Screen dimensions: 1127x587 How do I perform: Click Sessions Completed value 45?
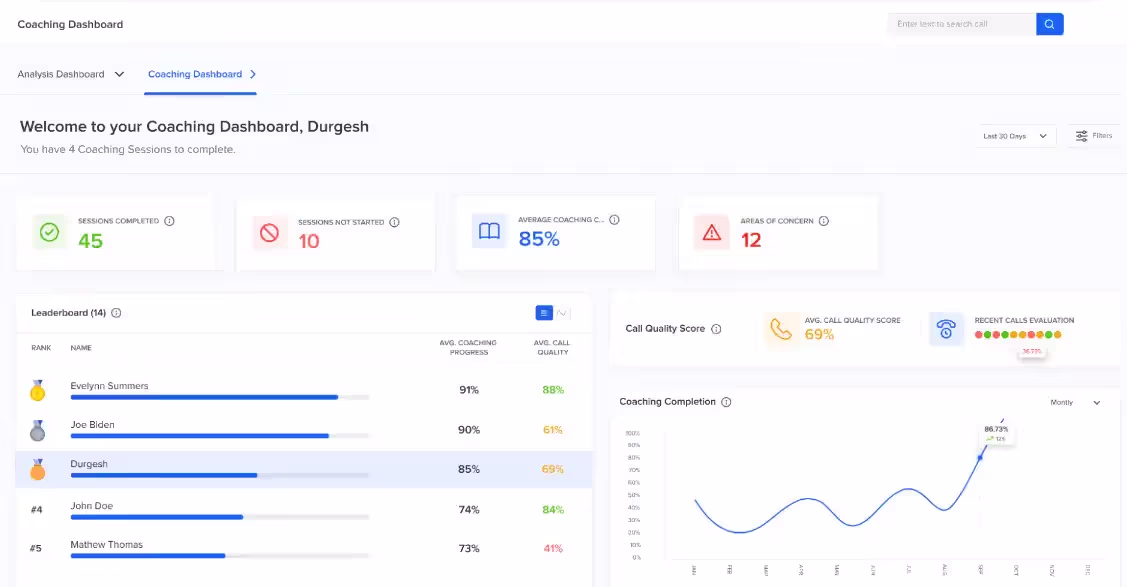point(91,241)
